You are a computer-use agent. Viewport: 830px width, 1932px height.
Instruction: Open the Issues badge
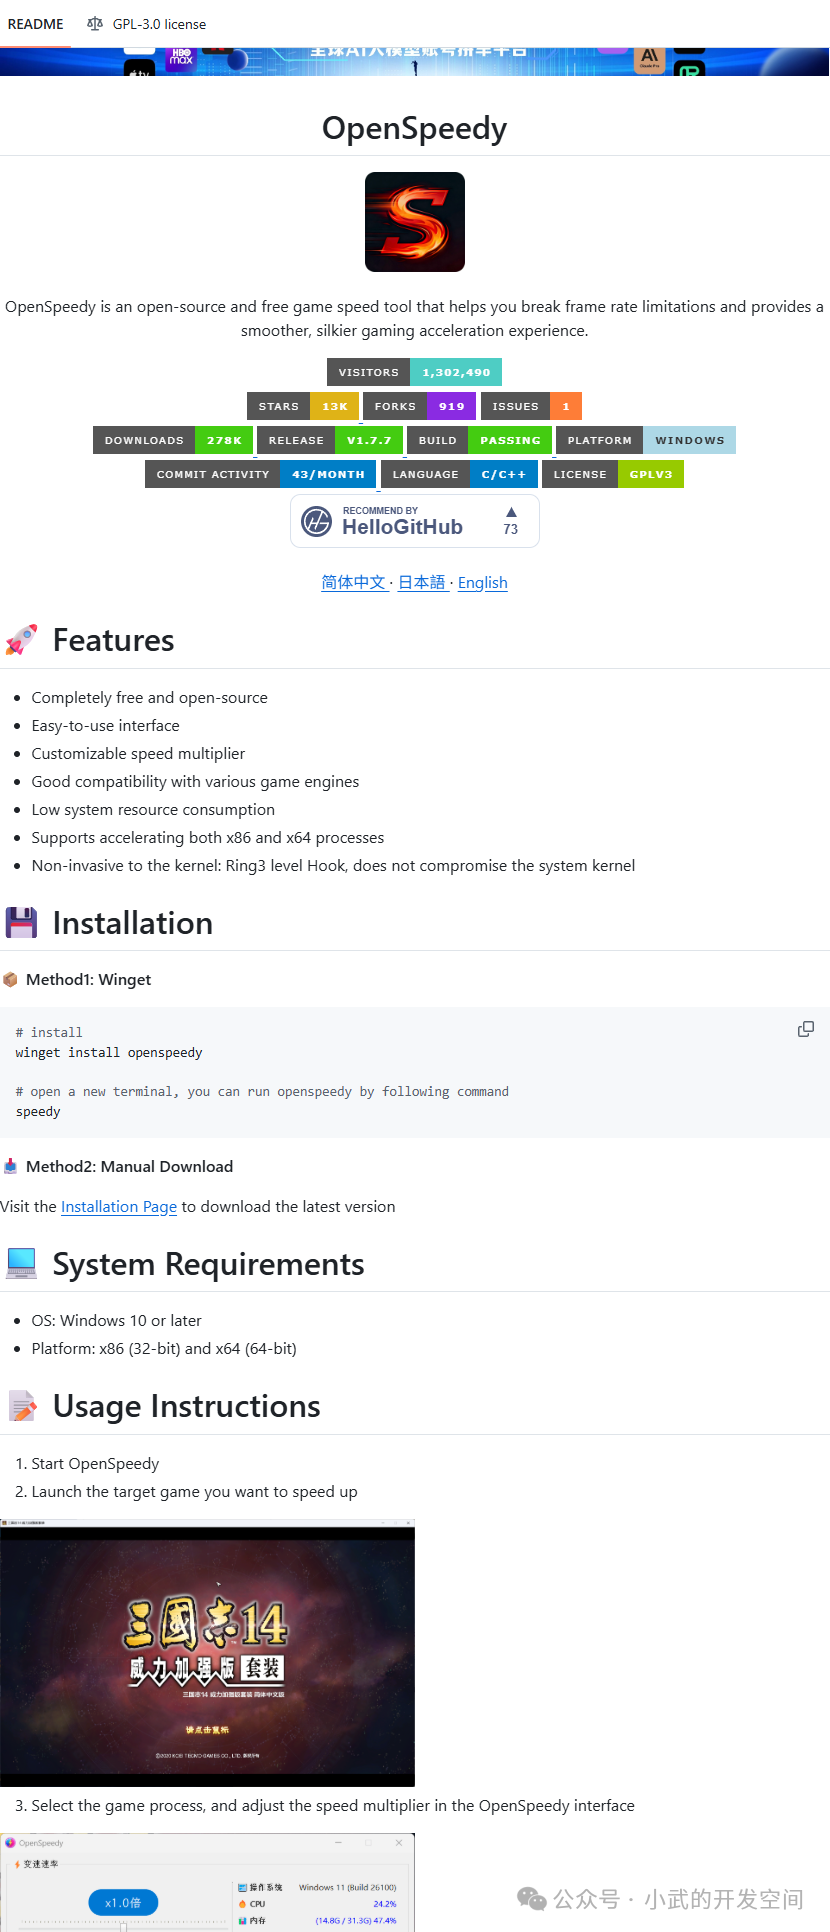point(531,406)
